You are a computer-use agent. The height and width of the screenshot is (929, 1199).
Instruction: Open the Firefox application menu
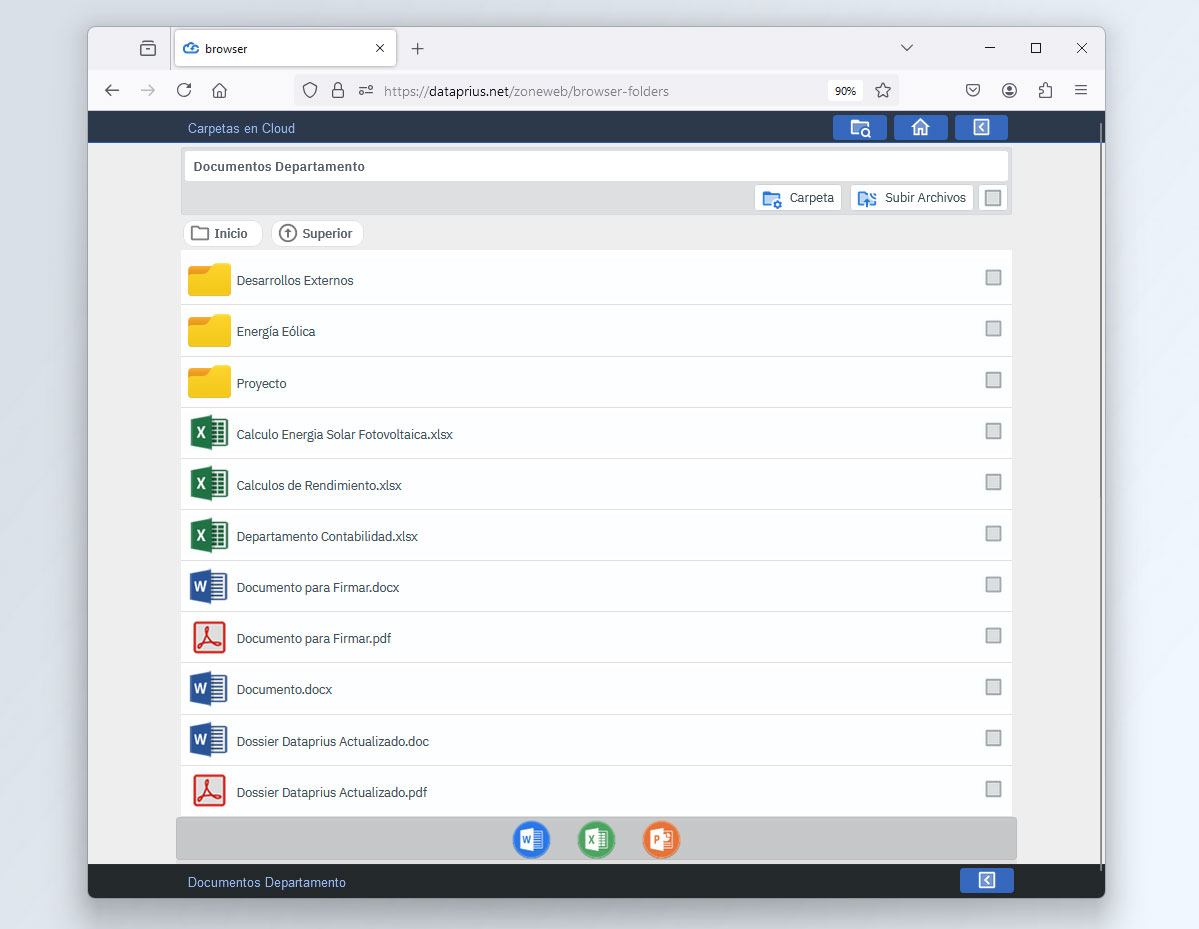tap(1080, 90)
